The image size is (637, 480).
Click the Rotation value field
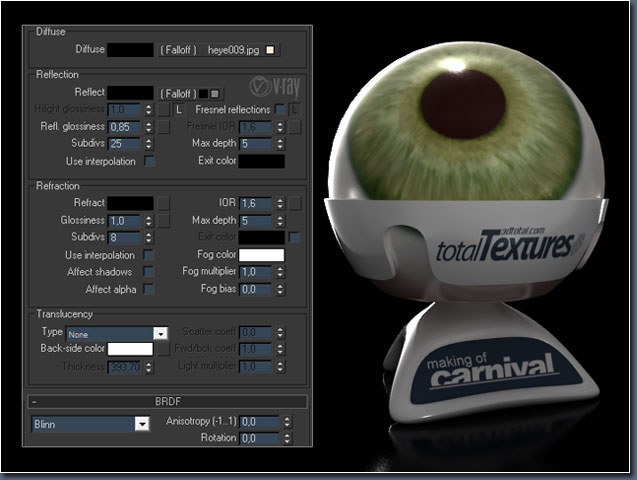click(x=259, y=439)
